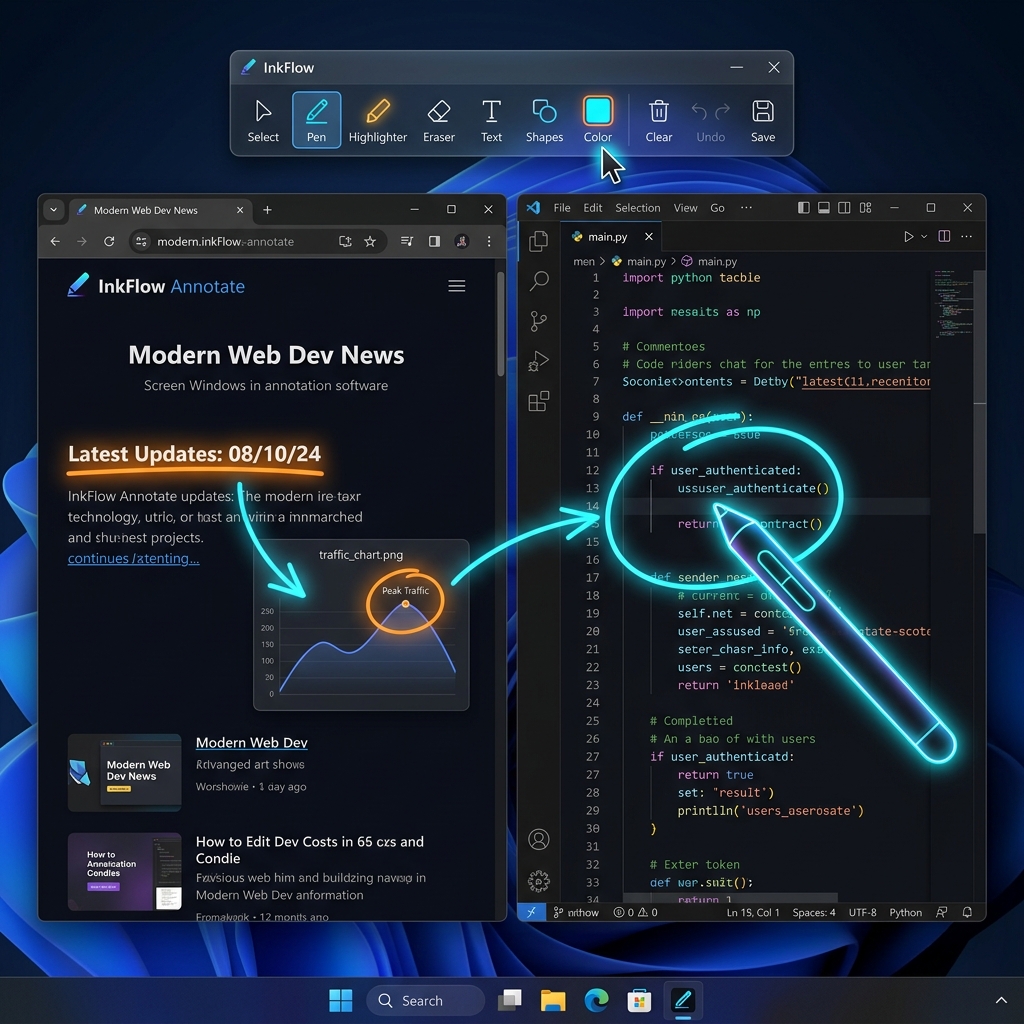Split the VS Code editor right
The width and height of the screenshot is (1024, 1024).
(944, 236)
